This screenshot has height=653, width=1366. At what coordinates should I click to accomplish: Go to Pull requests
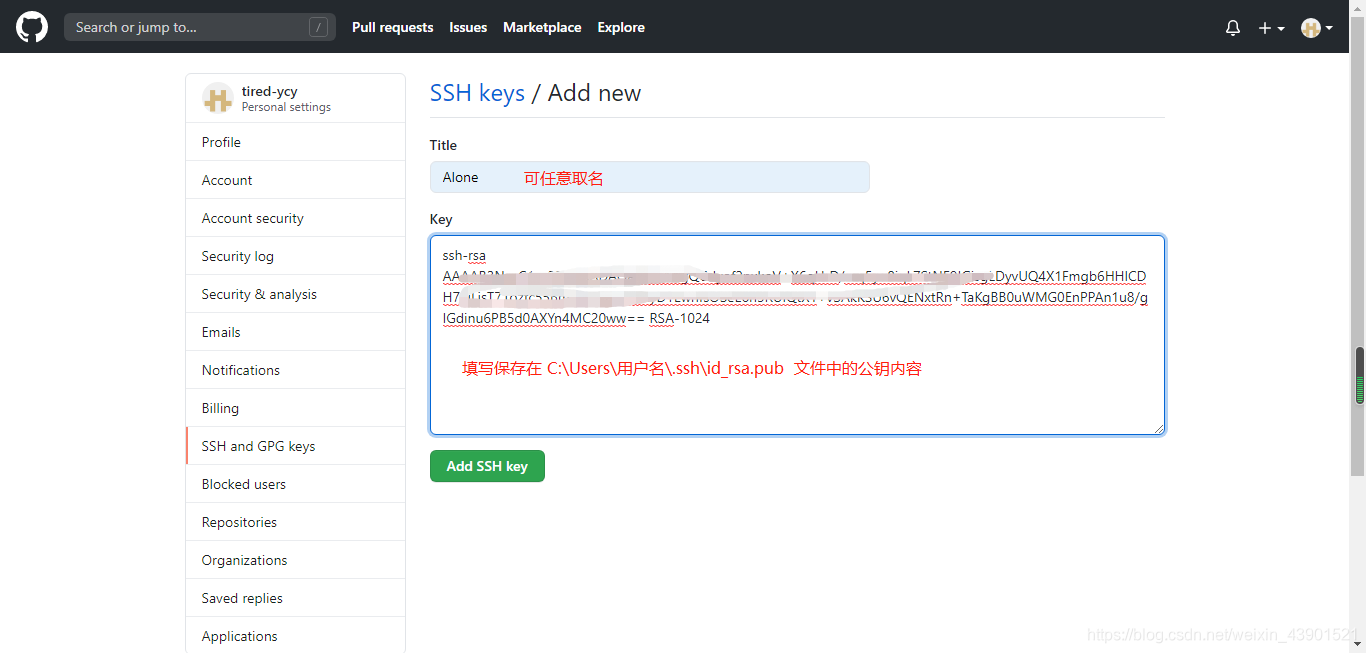pyautogui.click(x=393, y=27)
